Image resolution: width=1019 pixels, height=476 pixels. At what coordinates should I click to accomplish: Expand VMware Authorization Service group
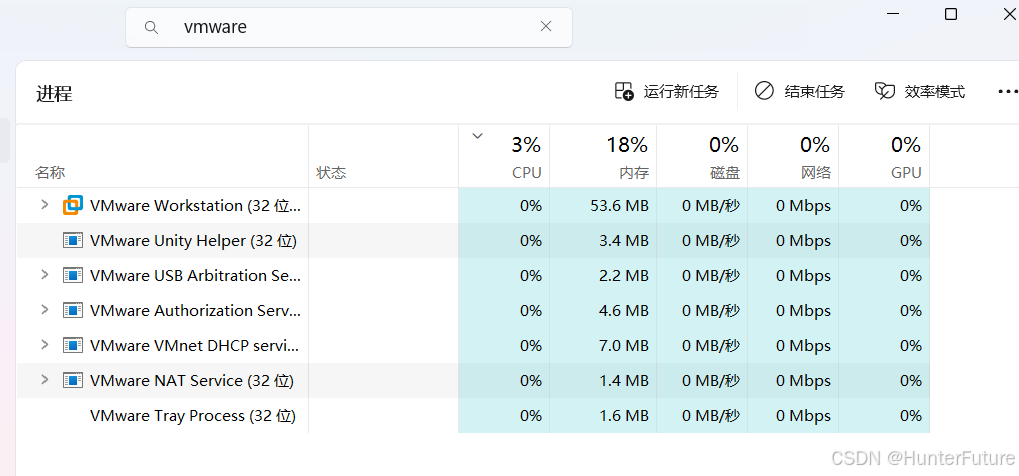point(44,310)
